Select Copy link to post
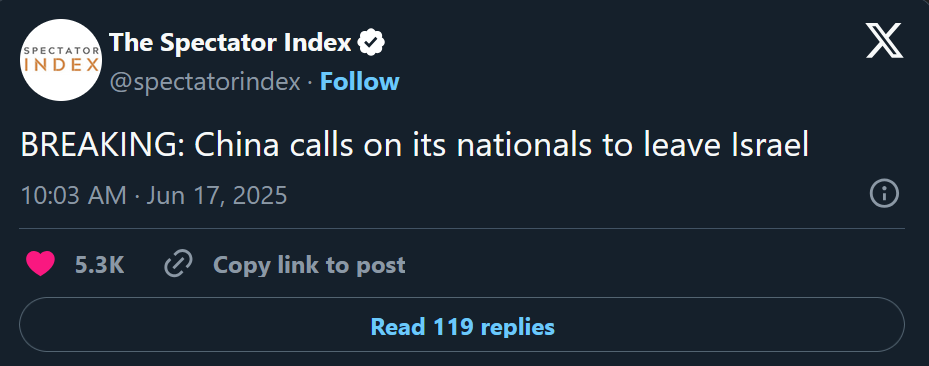The height and width of the screenshot is (366, 929). 309,265
